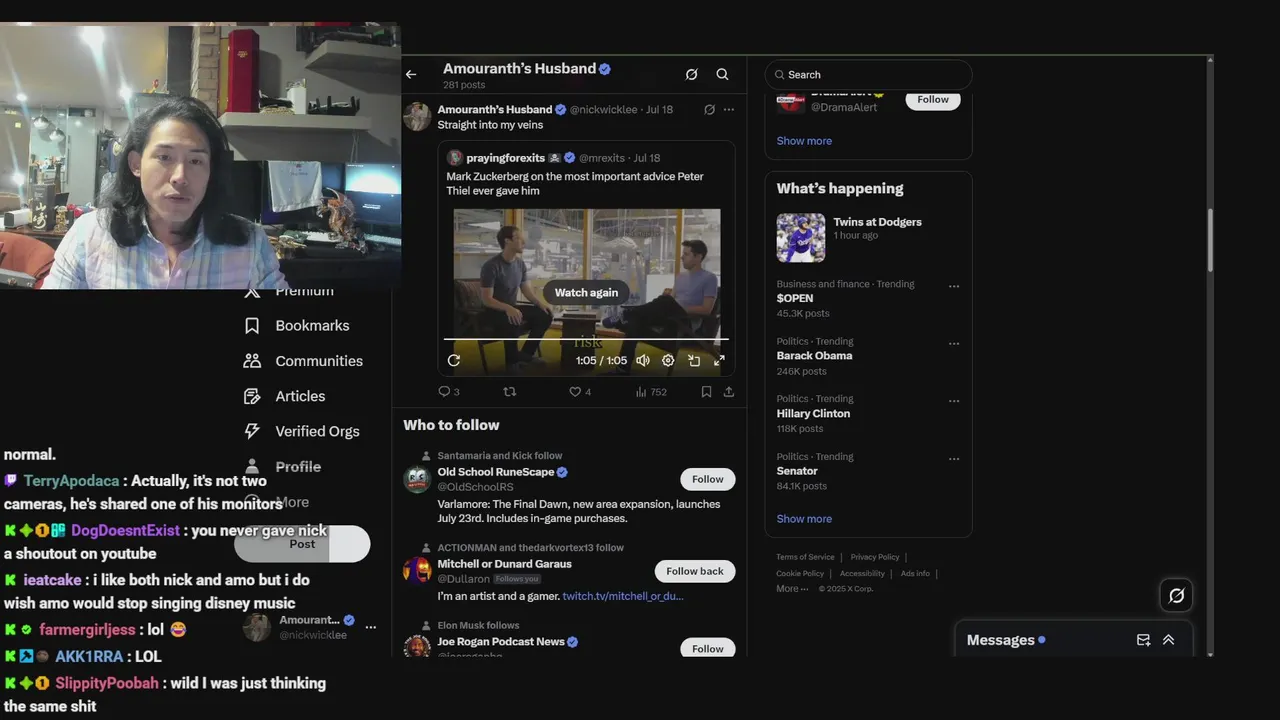The image size is (1280, 720).
Task: Open Mitchell or Dunard Garaus avatar
Action: (x=417, y=571)
